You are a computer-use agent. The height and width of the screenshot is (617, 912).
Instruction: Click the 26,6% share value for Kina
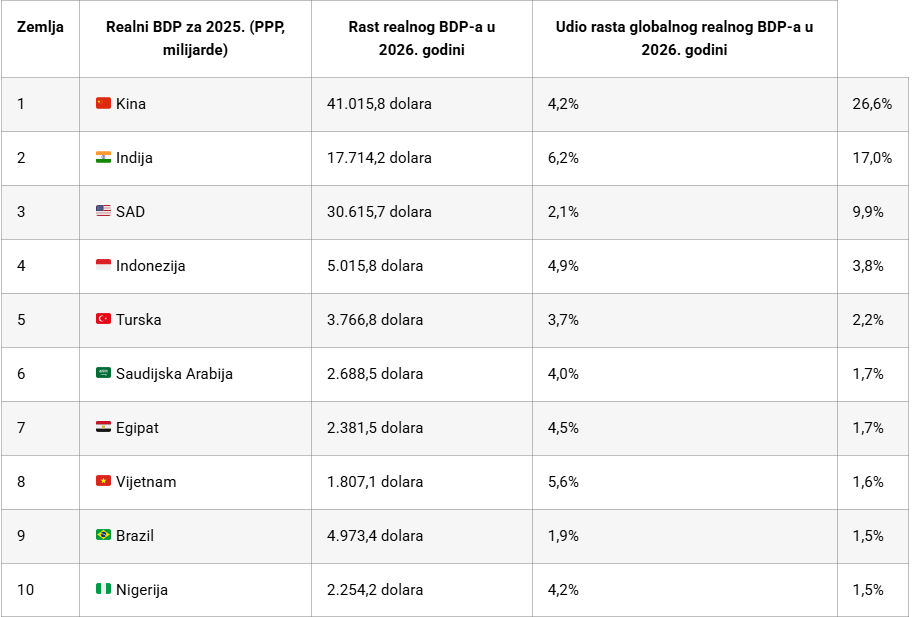(872, 104)
